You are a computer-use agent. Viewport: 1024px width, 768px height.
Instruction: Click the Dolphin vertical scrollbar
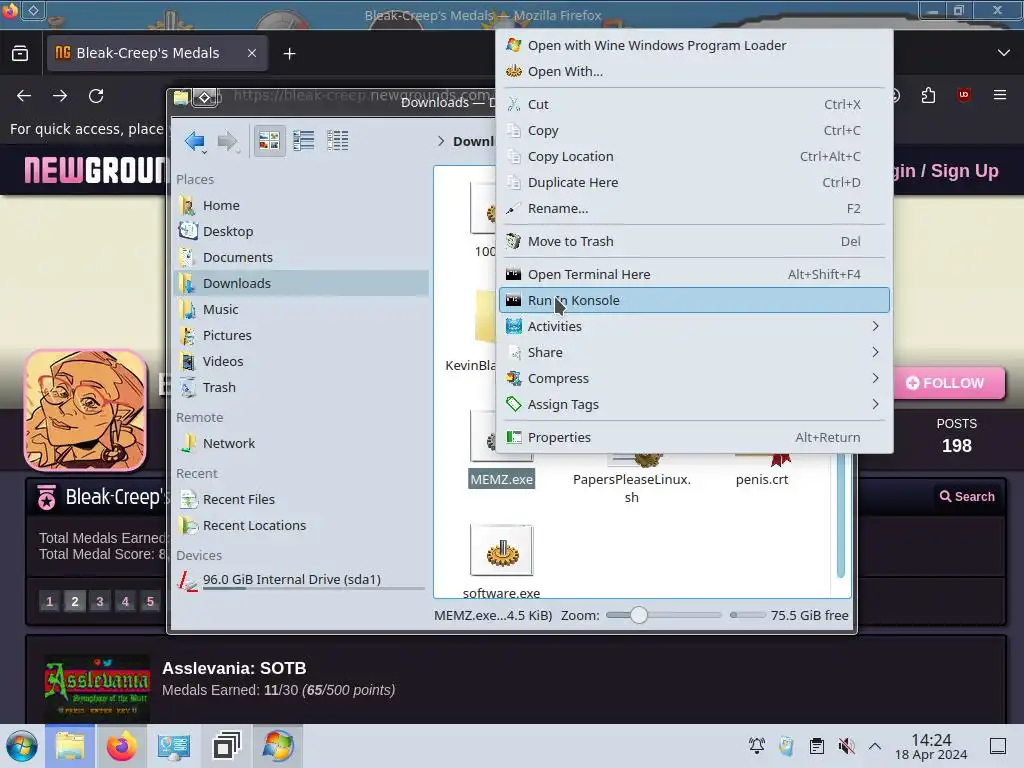[x=841, y=516]
